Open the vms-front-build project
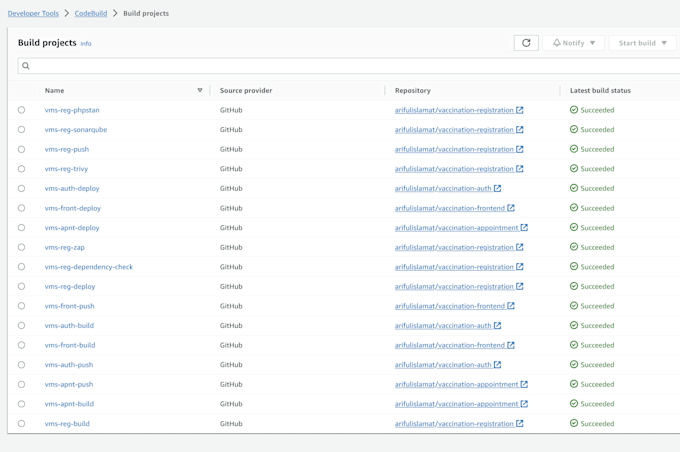Viewport: 680px width, 452px height. (70, 345)
